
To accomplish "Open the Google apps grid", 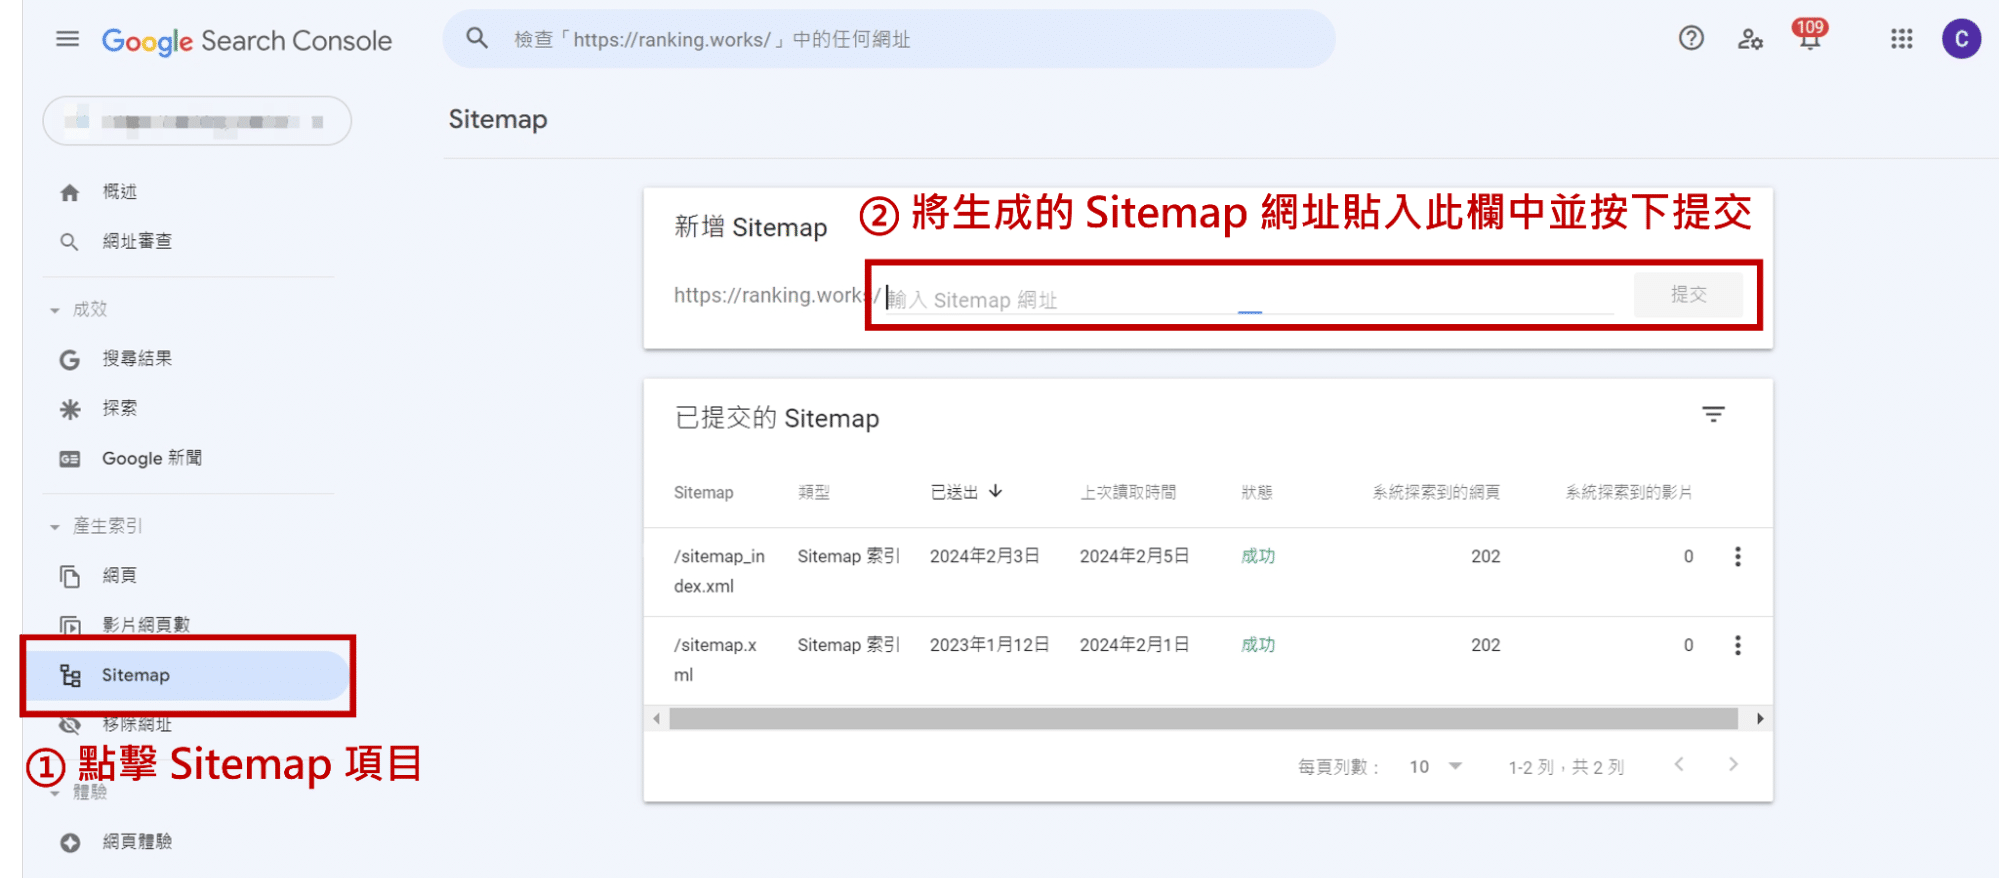I will pyautogui.click(x=1901, y=39).
